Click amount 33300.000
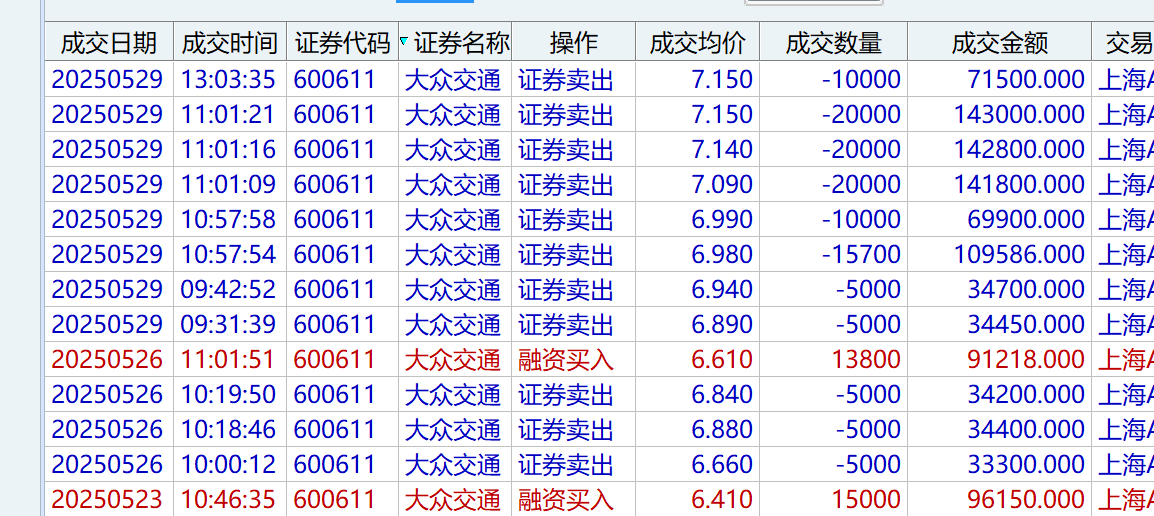Viewport: 1154px width, 516px height. 1026,464
